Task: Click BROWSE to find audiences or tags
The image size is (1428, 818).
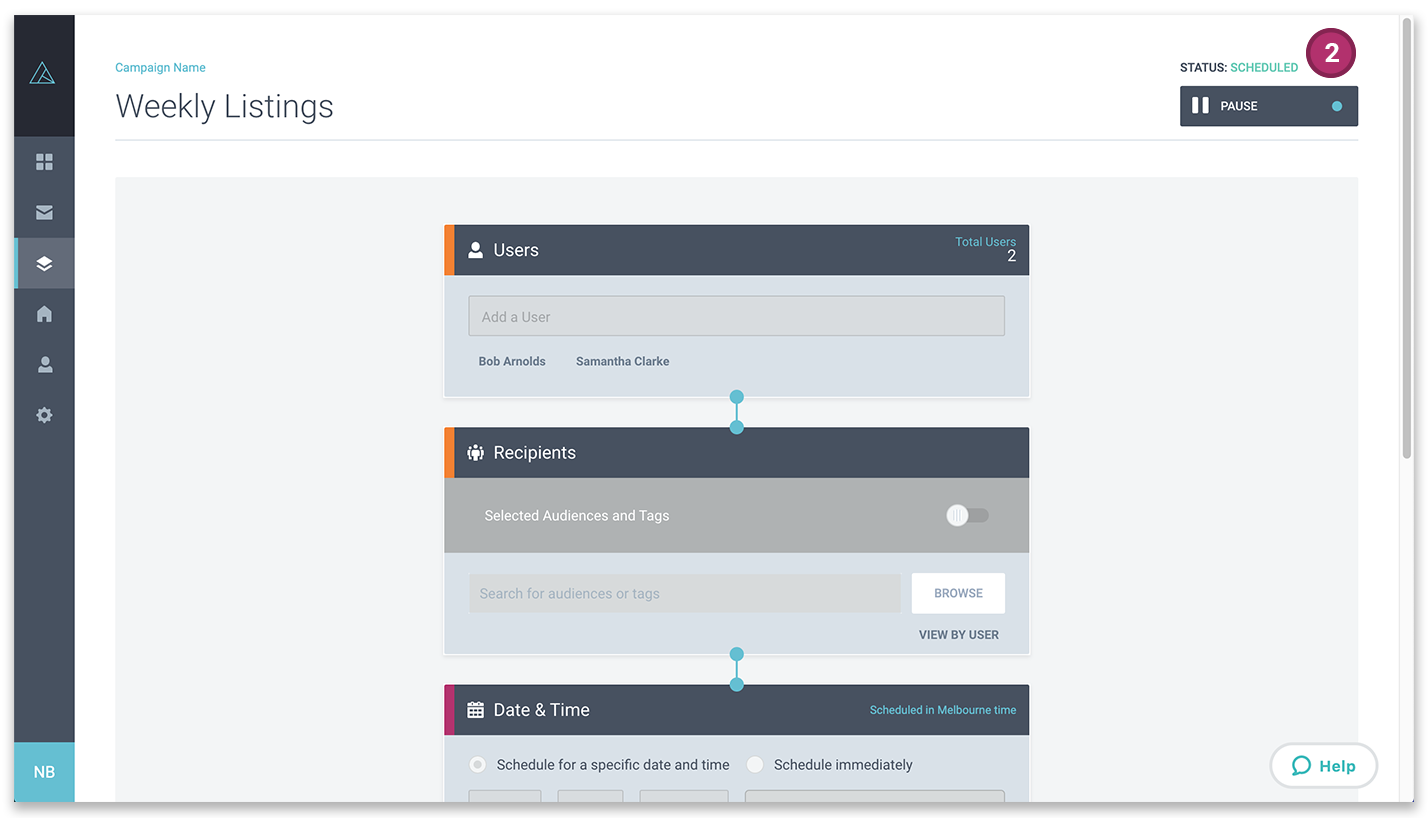Action: [x=957, y=593]
